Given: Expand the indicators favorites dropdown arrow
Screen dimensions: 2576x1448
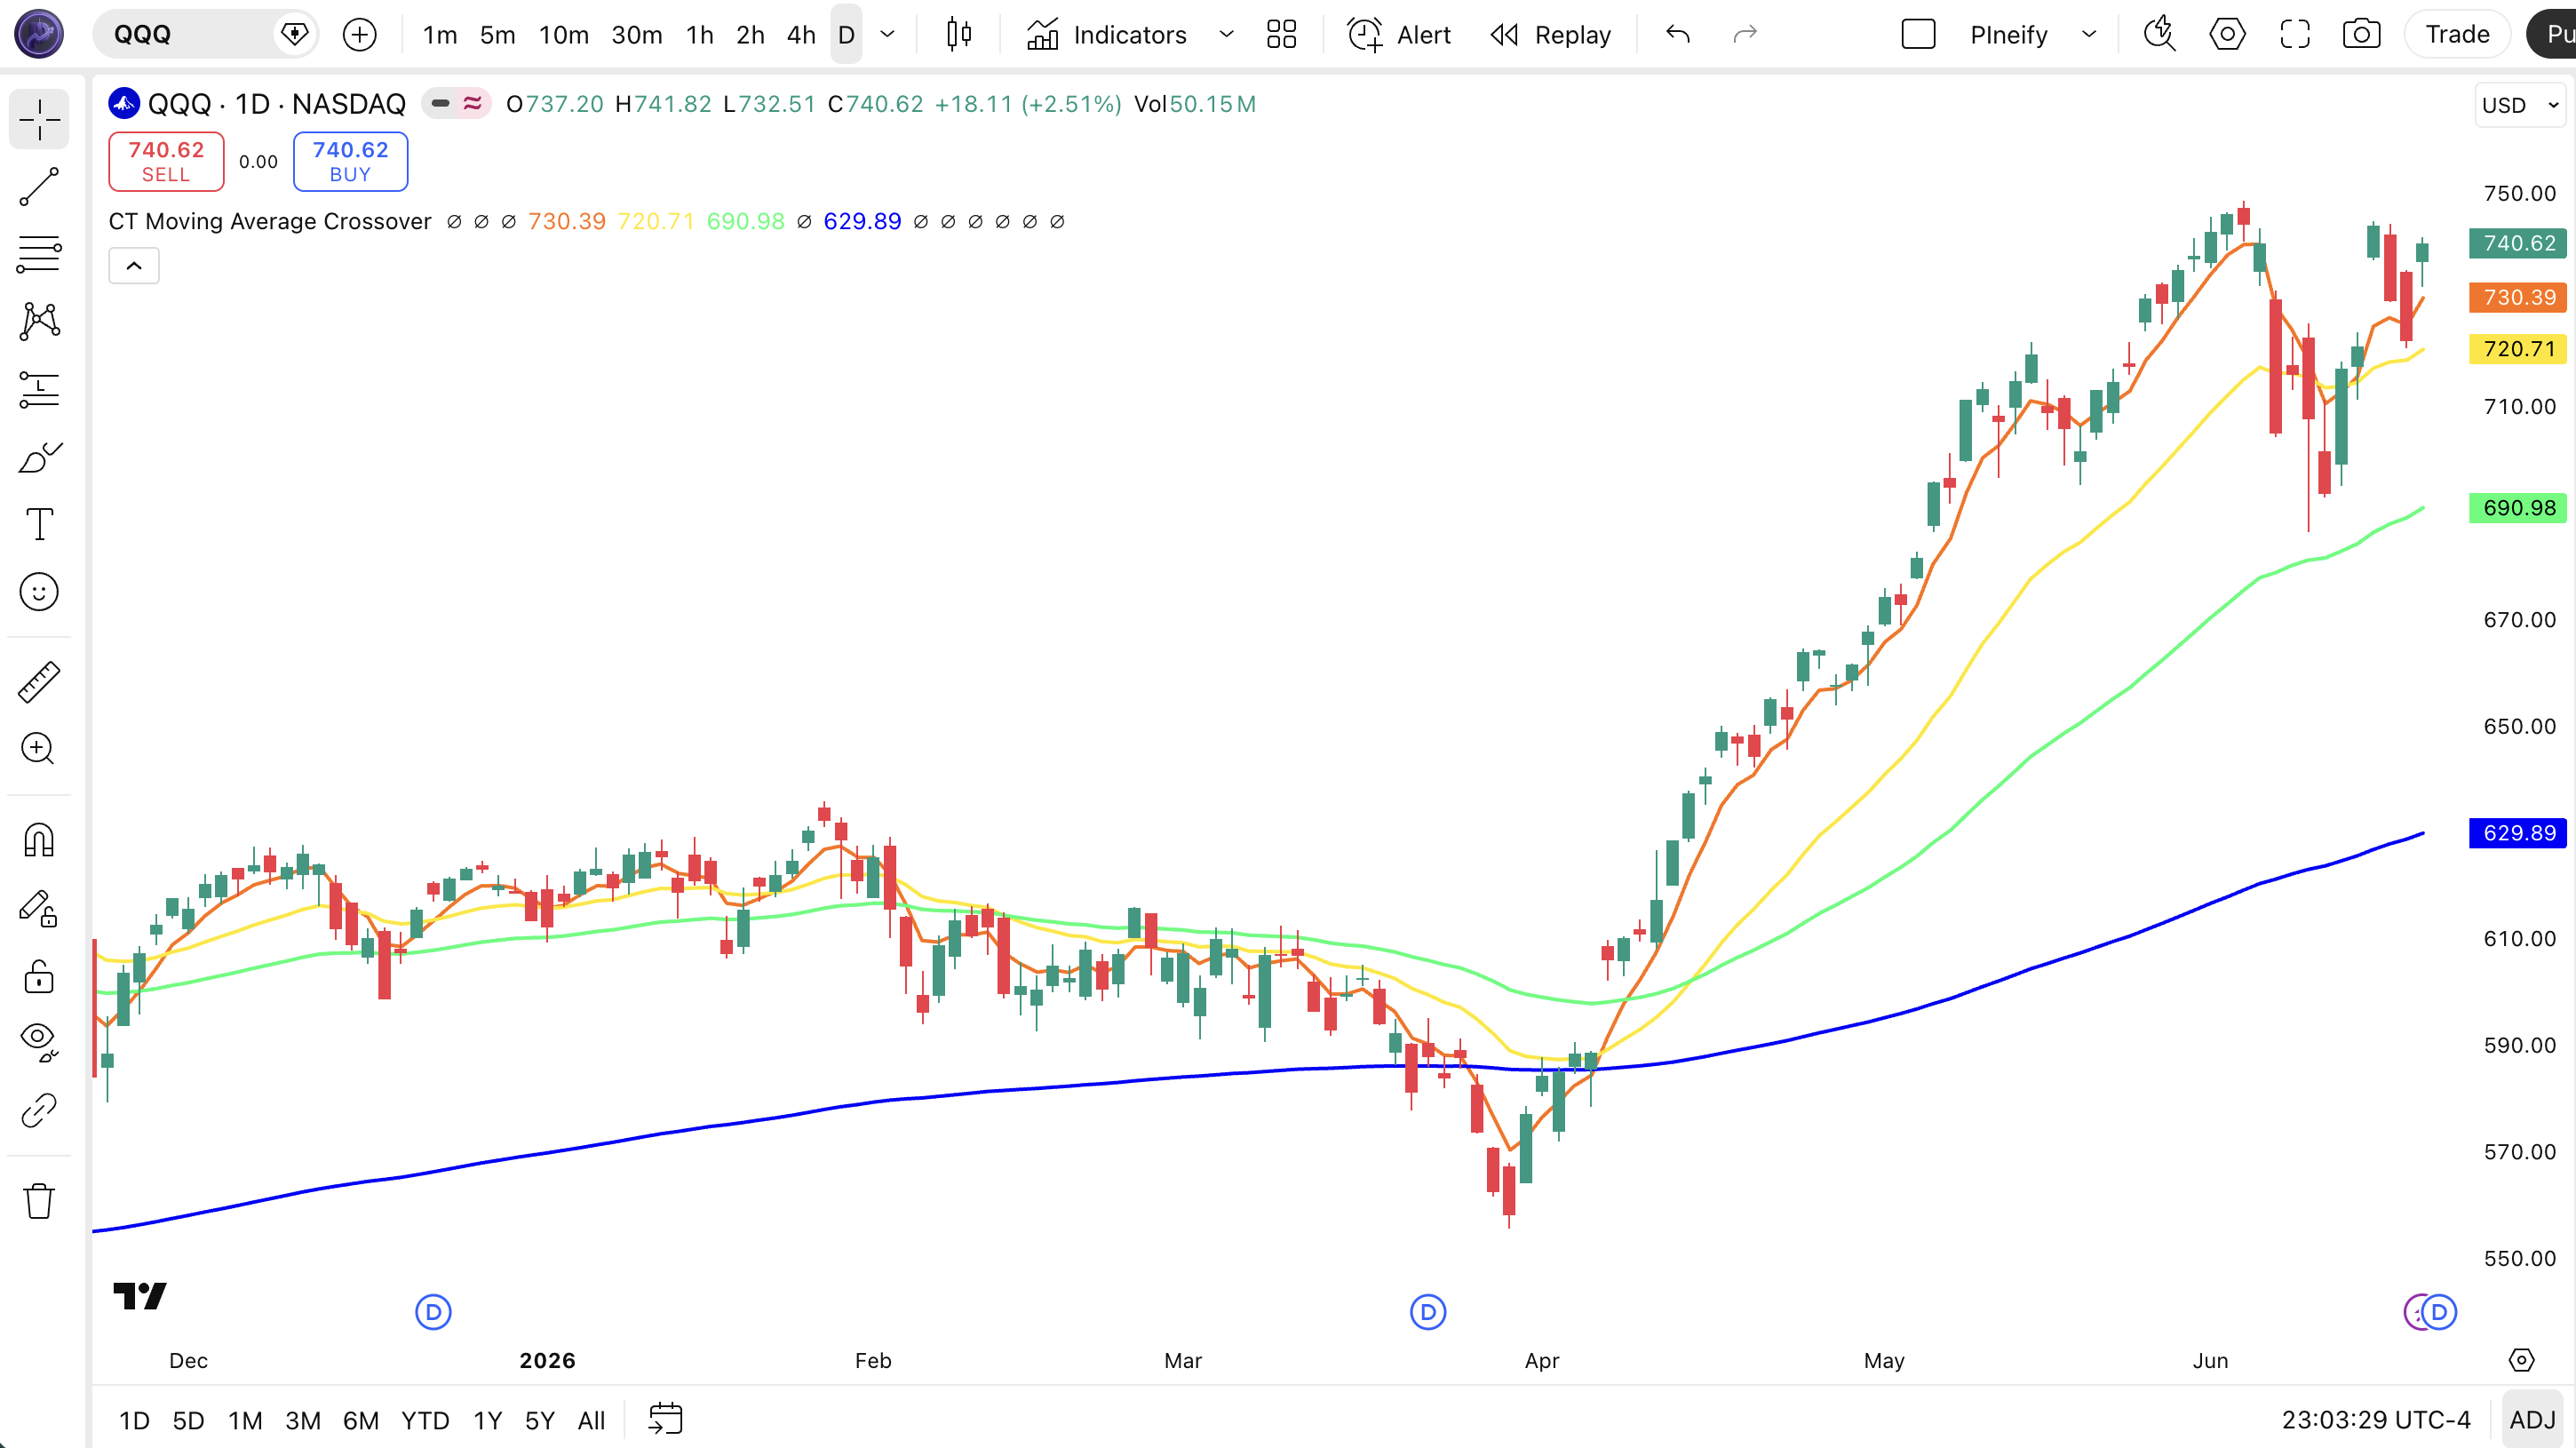Looking at the screenshot, I should pyautogui.click(x=1226, y=34).
